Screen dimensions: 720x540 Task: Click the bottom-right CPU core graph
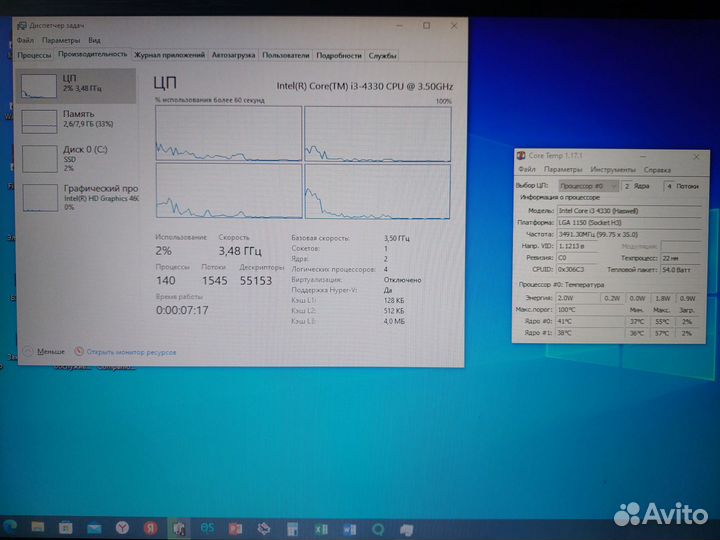coord(377,191)
